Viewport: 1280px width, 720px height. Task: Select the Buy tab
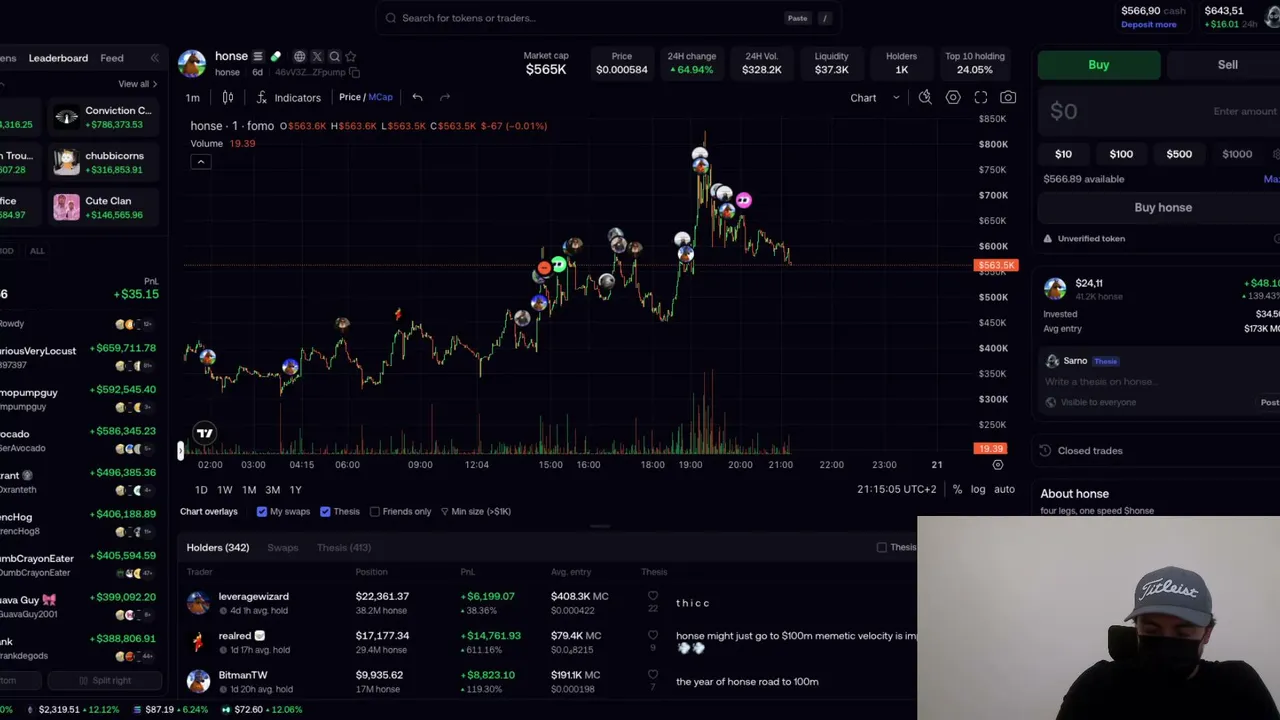pyautogui.click(x=1099, y=65)
